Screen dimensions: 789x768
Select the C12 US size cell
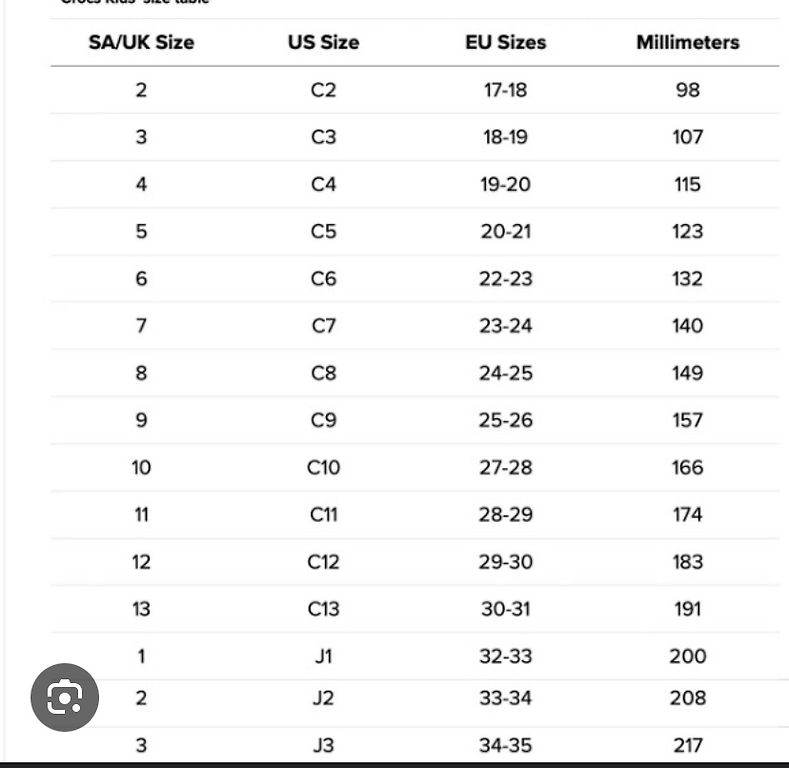pos(324,562)
